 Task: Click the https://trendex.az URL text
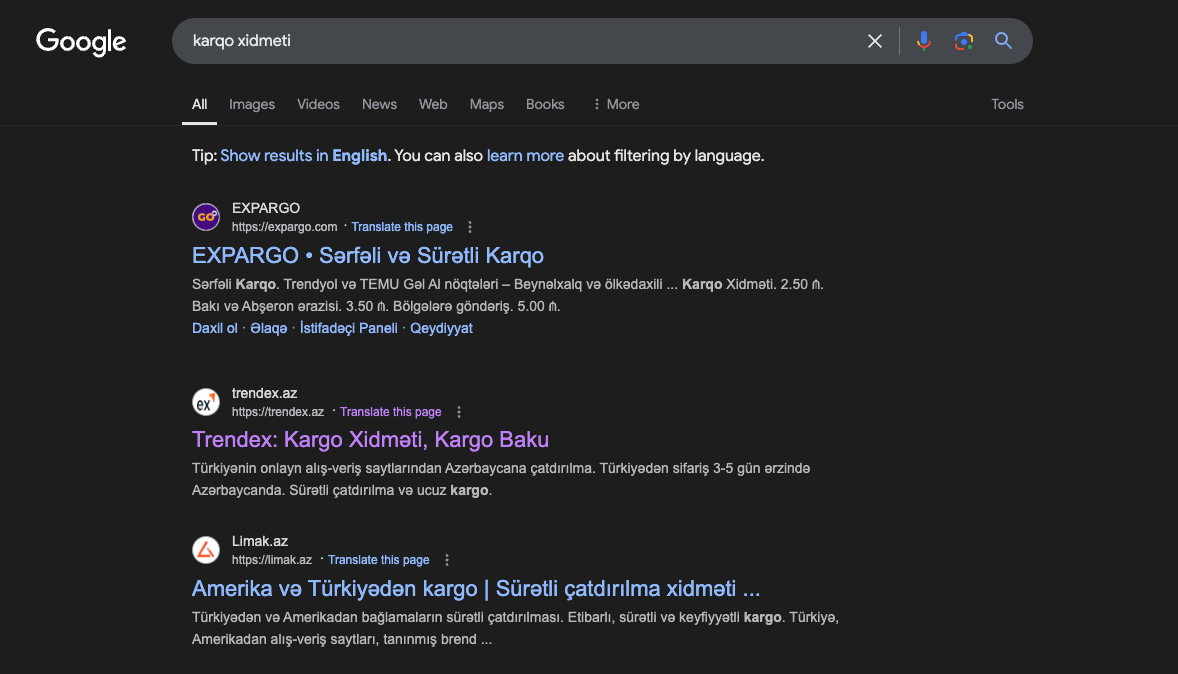coord(277,412)
